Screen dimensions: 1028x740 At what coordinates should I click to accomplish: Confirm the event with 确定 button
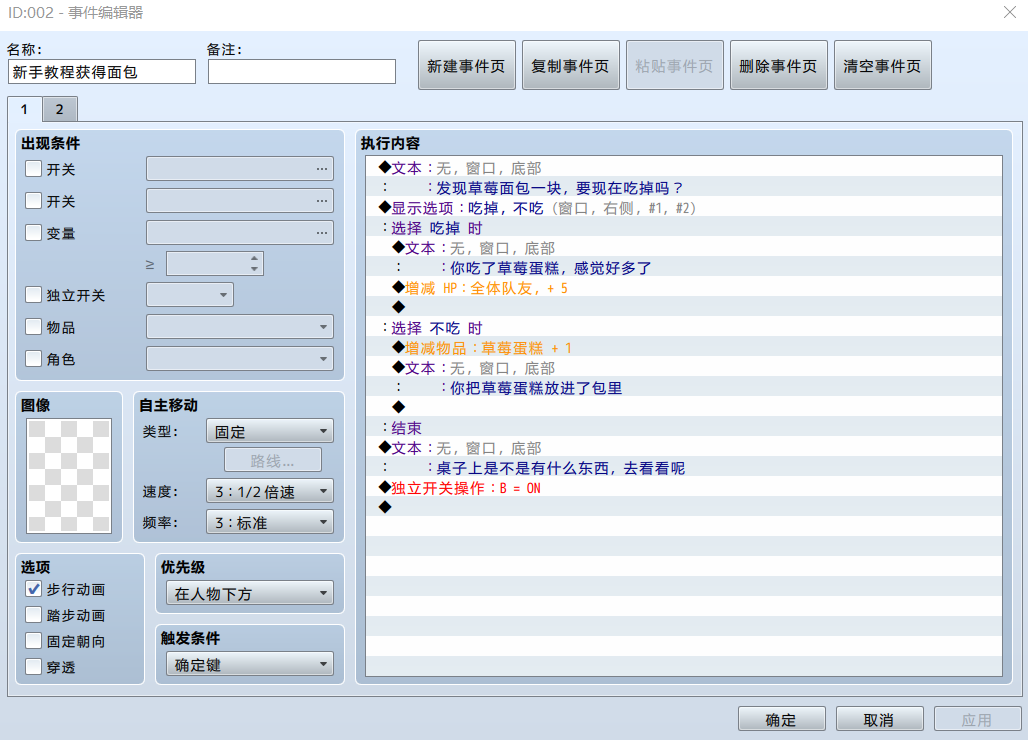(x=781, y=720)
